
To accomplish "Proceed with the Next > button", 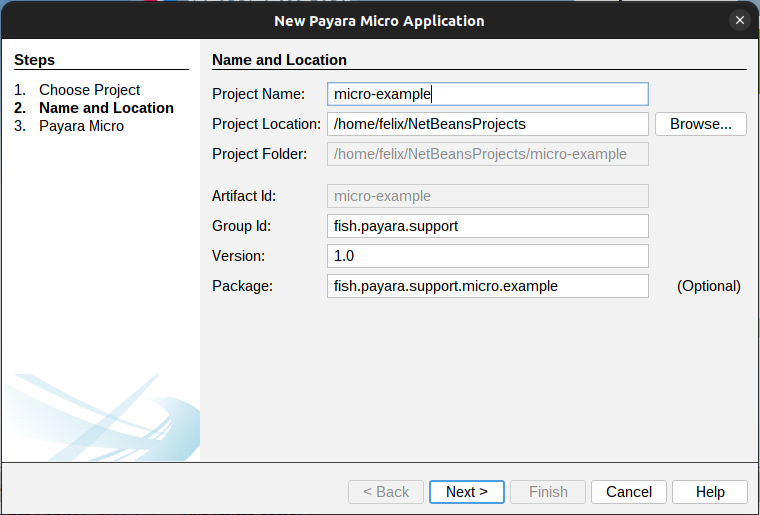I will point(467,492).
